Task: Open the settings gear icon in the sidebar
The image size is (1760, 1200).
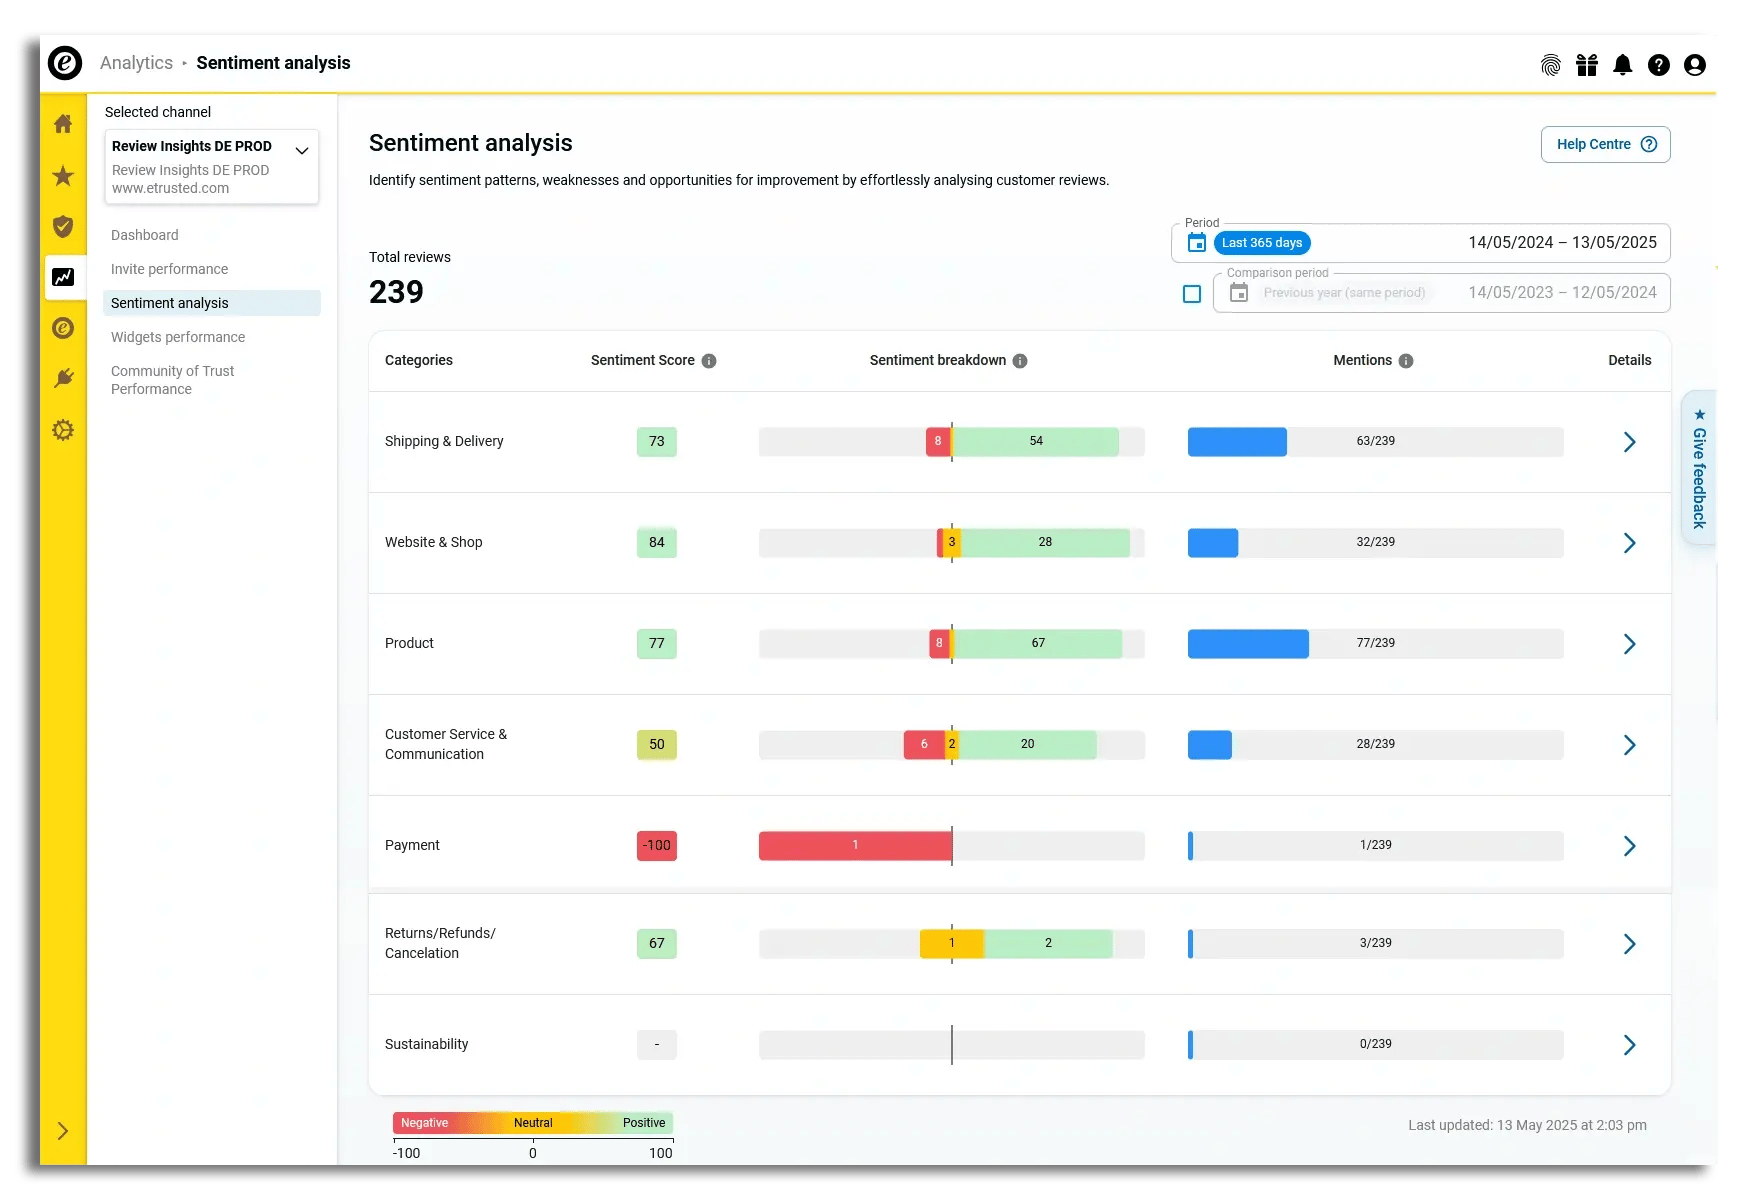Action: tap(63, 429)
